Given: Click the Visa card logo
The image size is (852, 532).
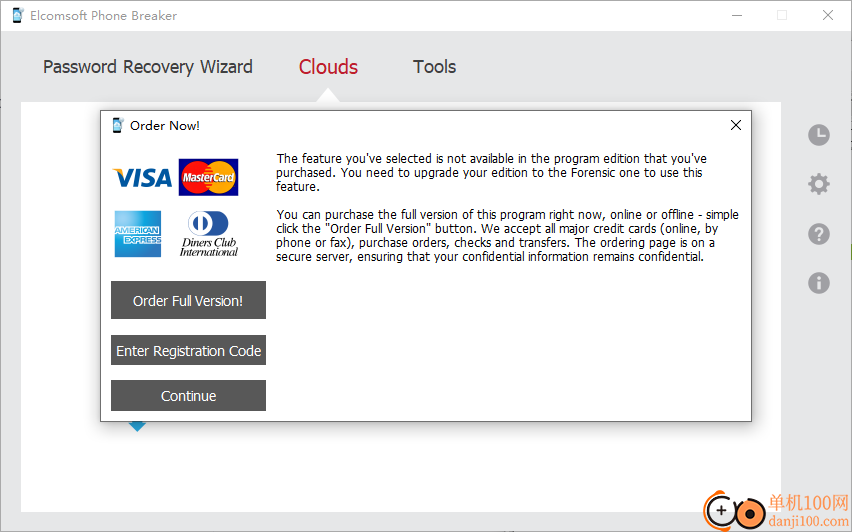Looking at the screenshot, I should 142,178.
